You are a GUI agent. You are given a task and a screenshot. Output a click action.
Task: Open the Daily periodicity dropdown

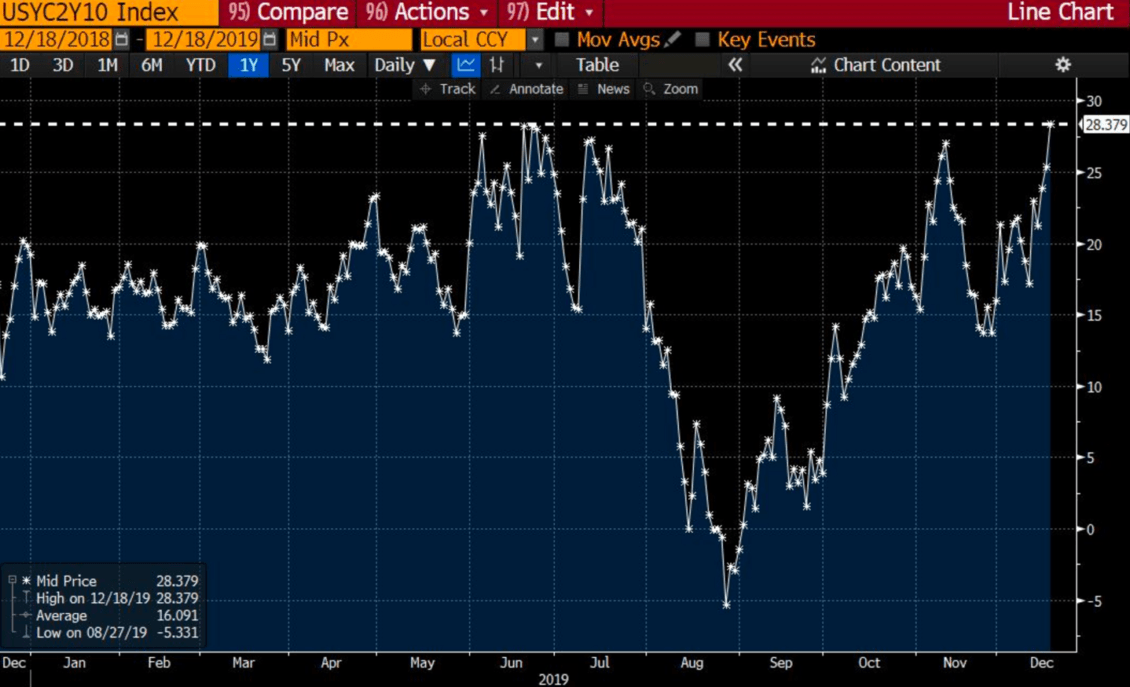pos(405,65)
